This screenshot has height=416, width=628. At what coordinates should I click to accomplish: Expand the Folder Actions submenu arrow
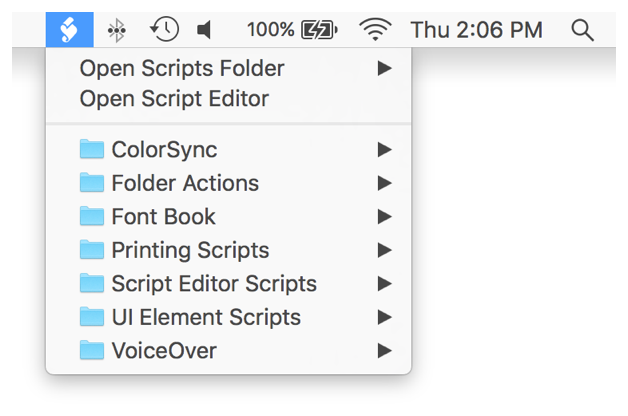383,184
